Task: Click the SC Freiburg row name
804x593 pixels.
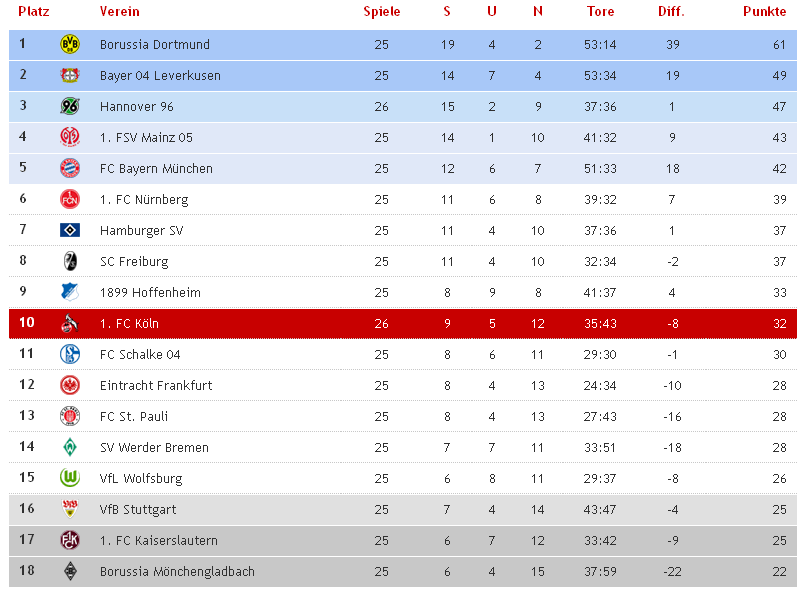Action: coord(134,262)
